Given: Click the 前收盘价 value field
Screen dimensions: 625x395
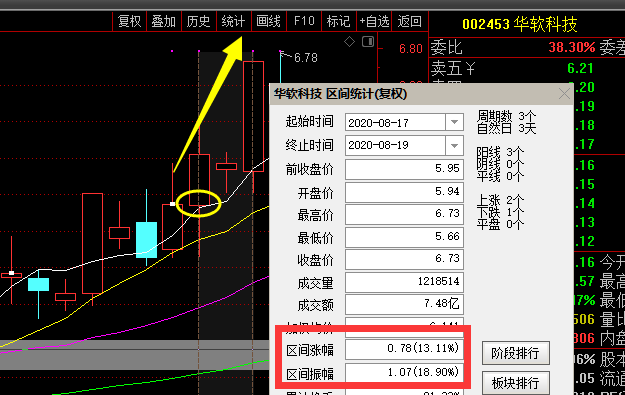Looking at the screenshot, I should [x=404, y=169].
